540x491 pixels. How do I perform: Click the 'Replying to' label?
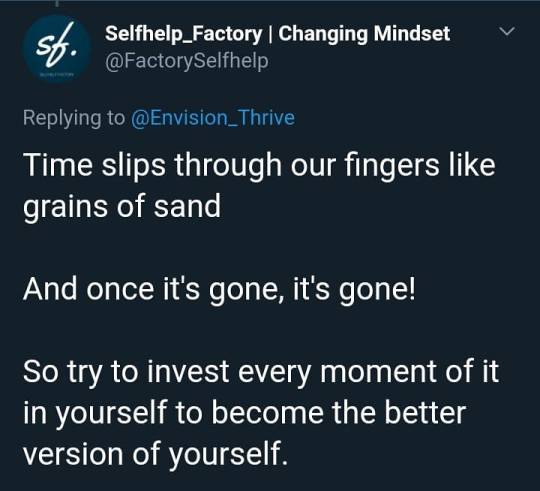(x=74, y=118)
